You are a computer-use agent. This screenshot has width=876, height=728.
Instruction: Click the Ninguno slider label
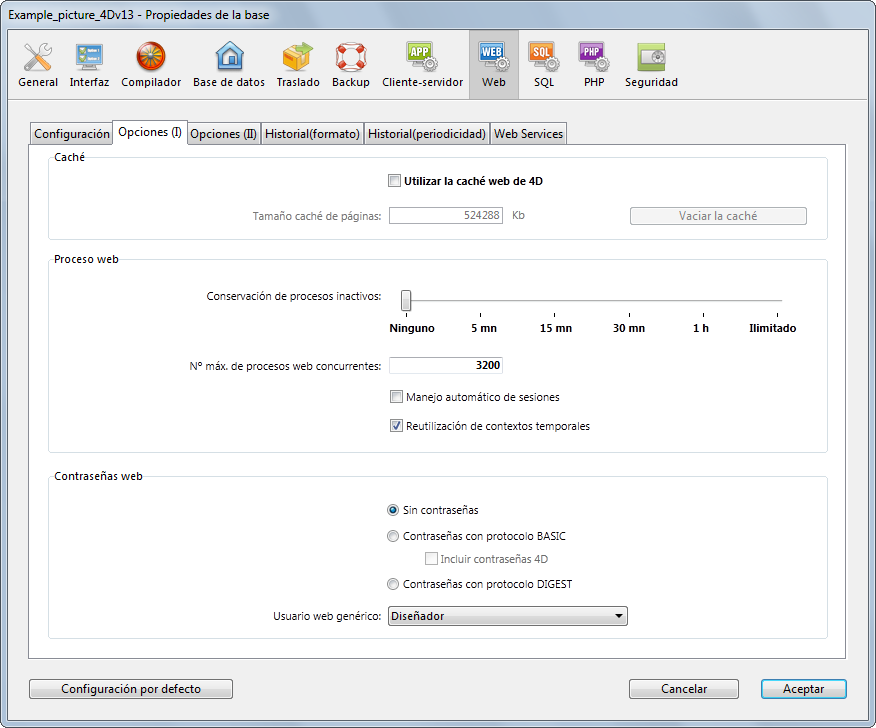(x=412, y=328)
